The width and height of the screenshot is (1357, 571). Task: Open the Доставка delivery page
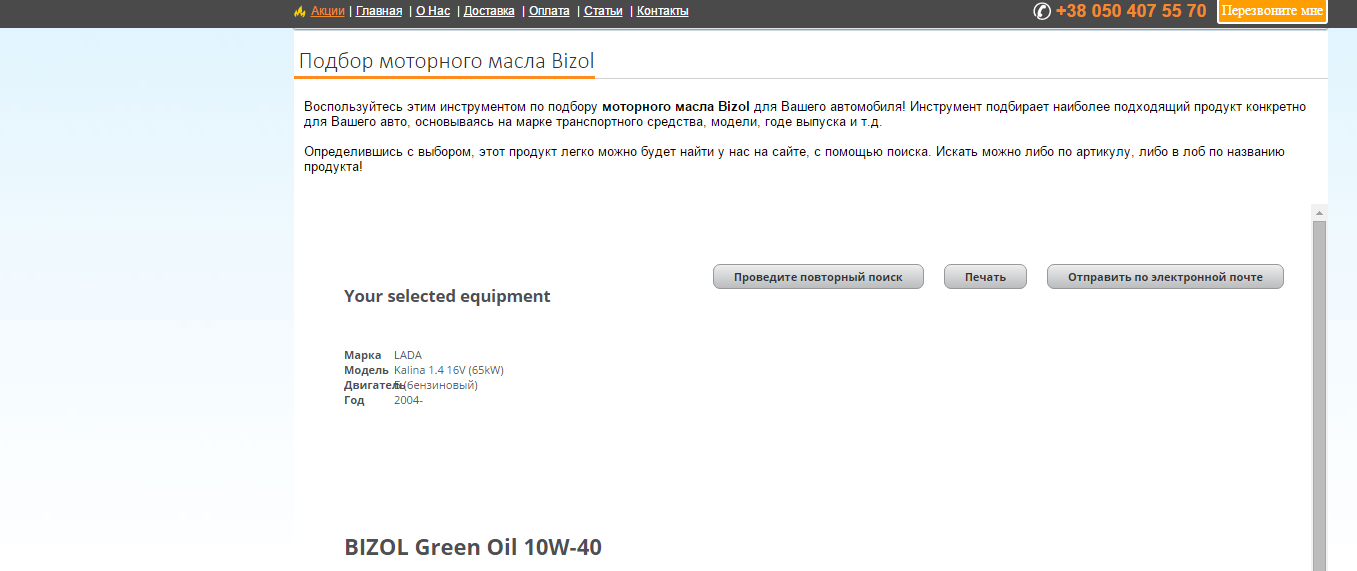(x=489, y=11)
